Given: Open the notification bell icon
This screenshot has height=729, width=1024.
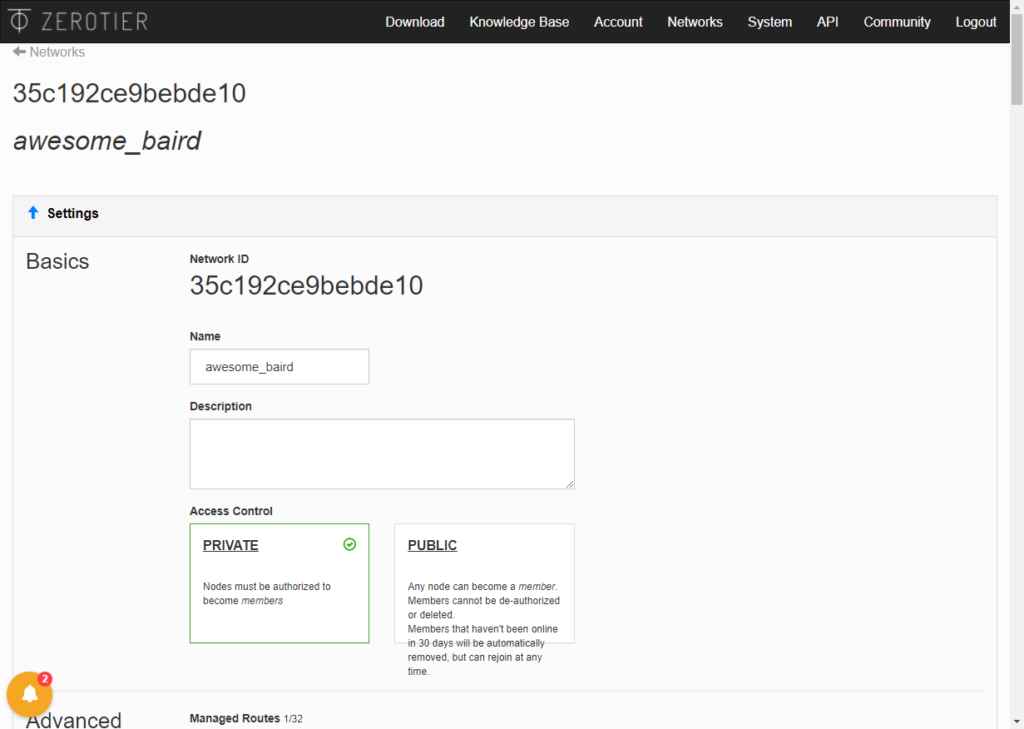Looking at the screenshot, I should point(29,694).
